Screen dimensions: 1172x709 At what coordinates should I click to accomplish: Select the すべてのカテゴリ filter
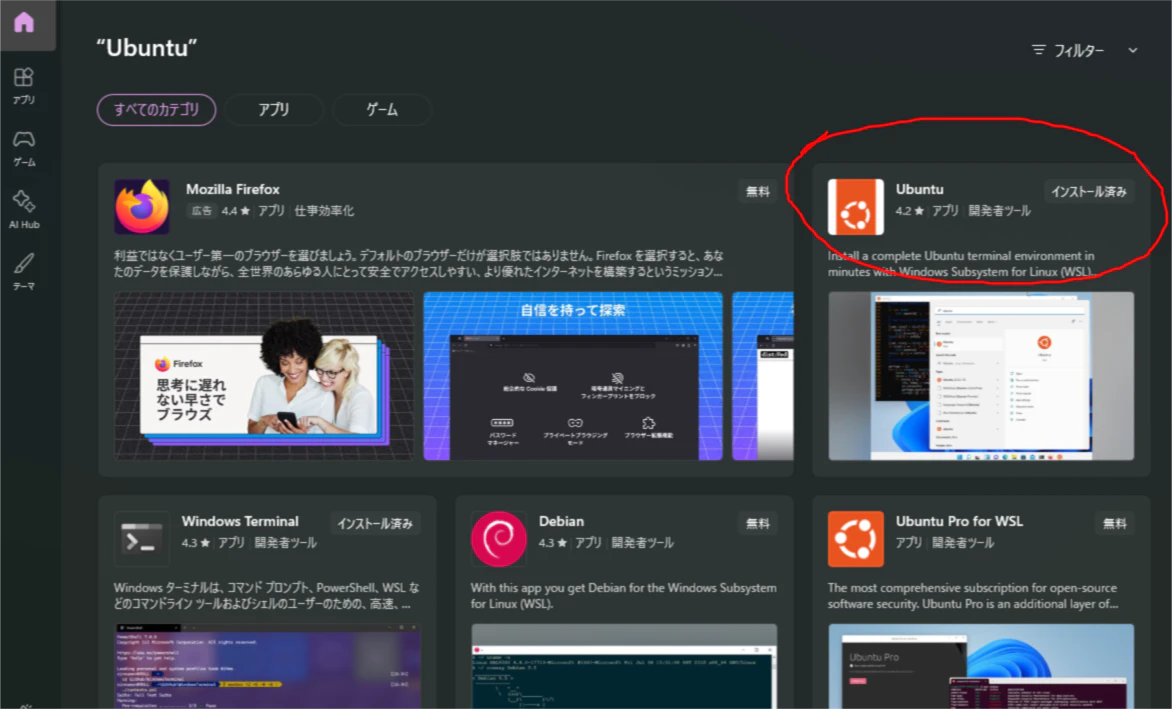(x=156, y=110)
